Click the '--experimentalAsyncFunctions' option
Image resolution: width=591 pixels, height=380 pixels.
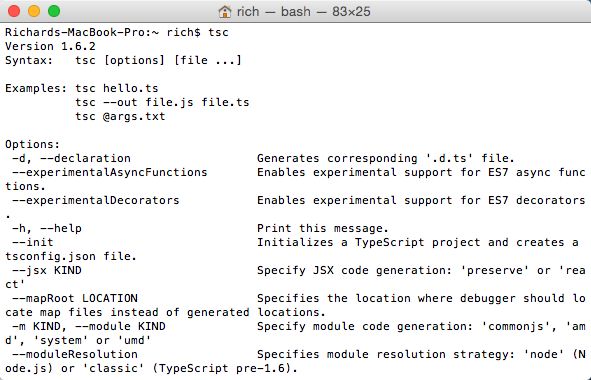coord(110,172)
